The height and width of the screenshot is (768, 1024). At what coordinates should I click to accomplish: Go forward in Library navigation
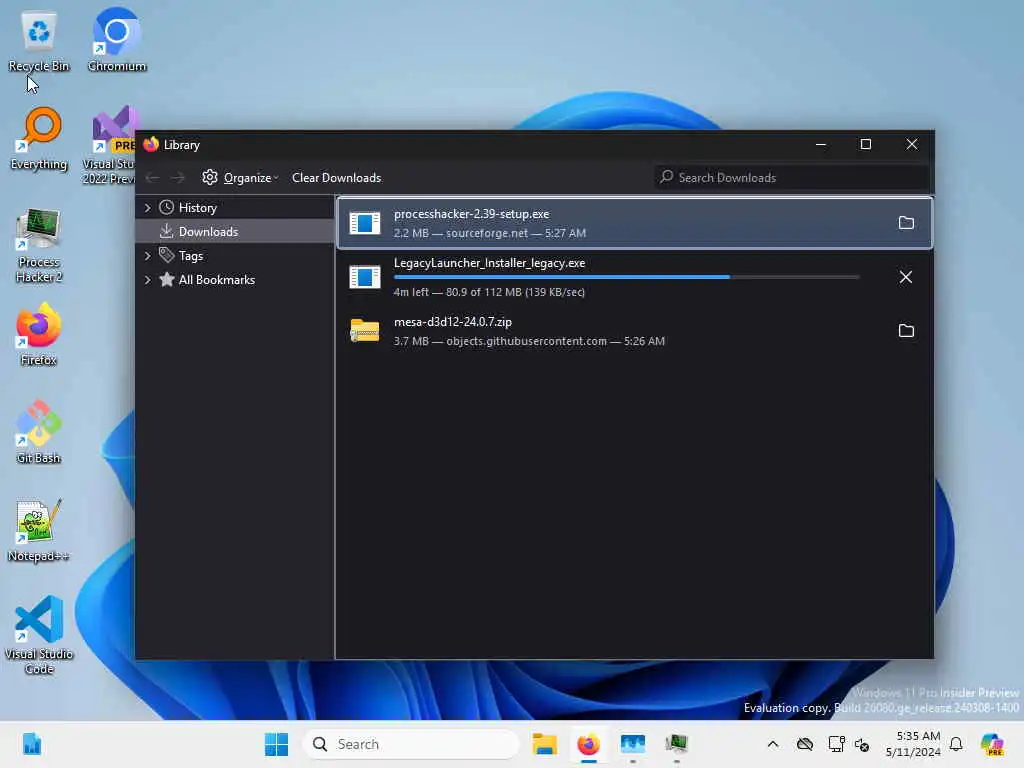pyautogui.click(x=178, y=178)
